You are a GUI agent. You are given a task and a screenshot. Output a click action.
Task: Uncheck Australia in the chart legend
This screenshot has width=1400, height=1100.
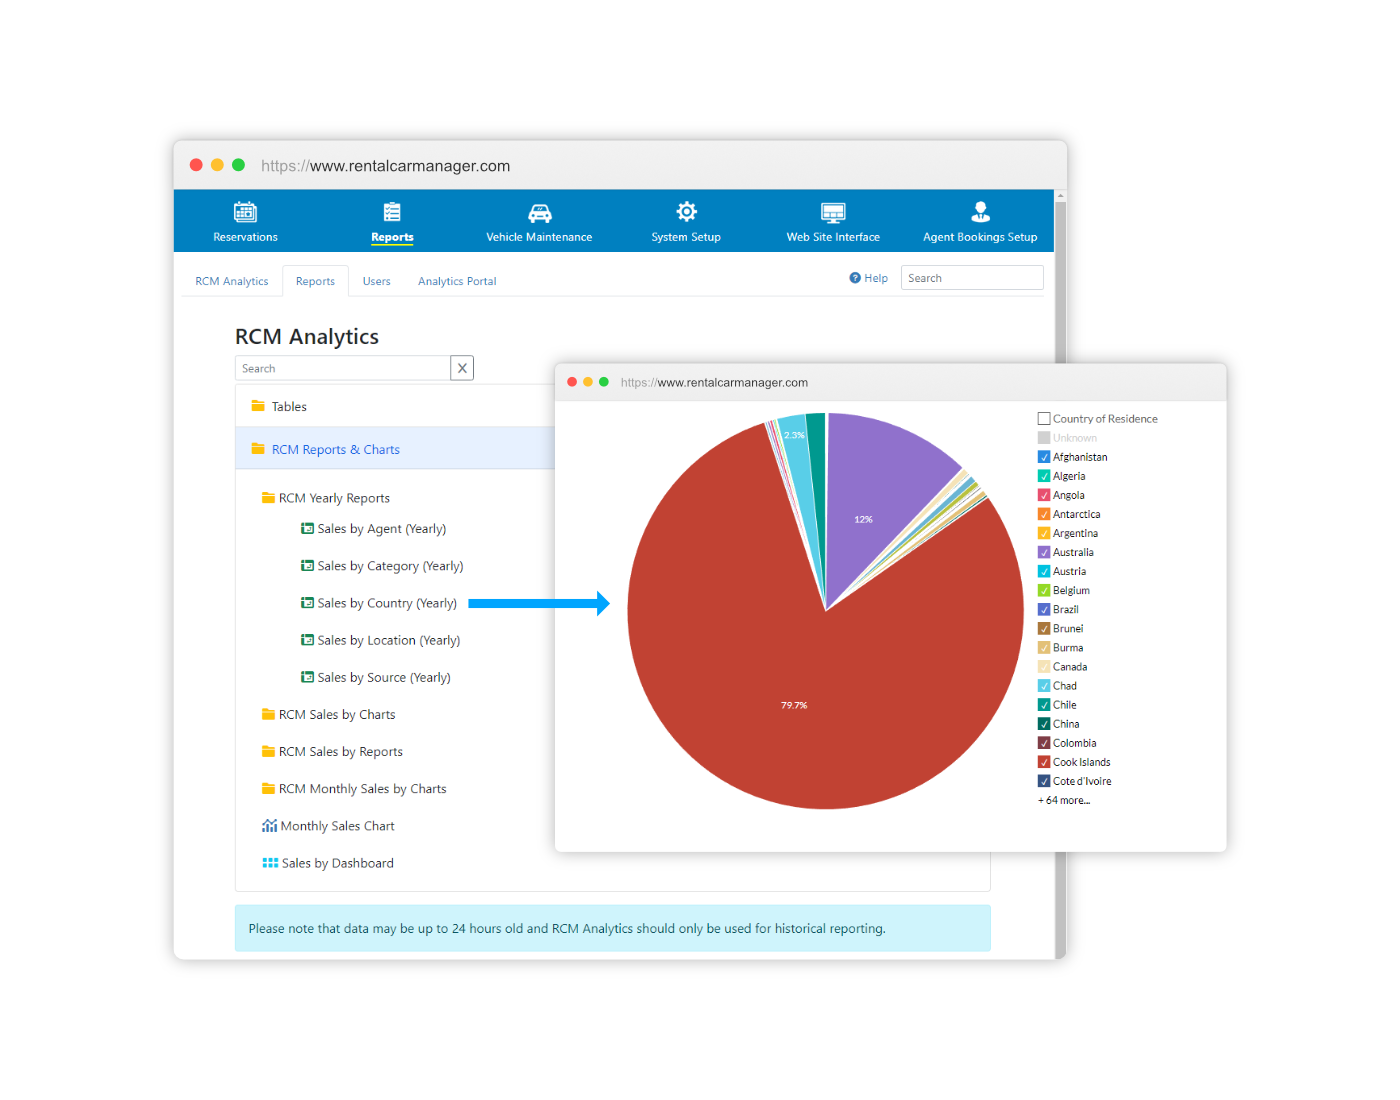1043,552
